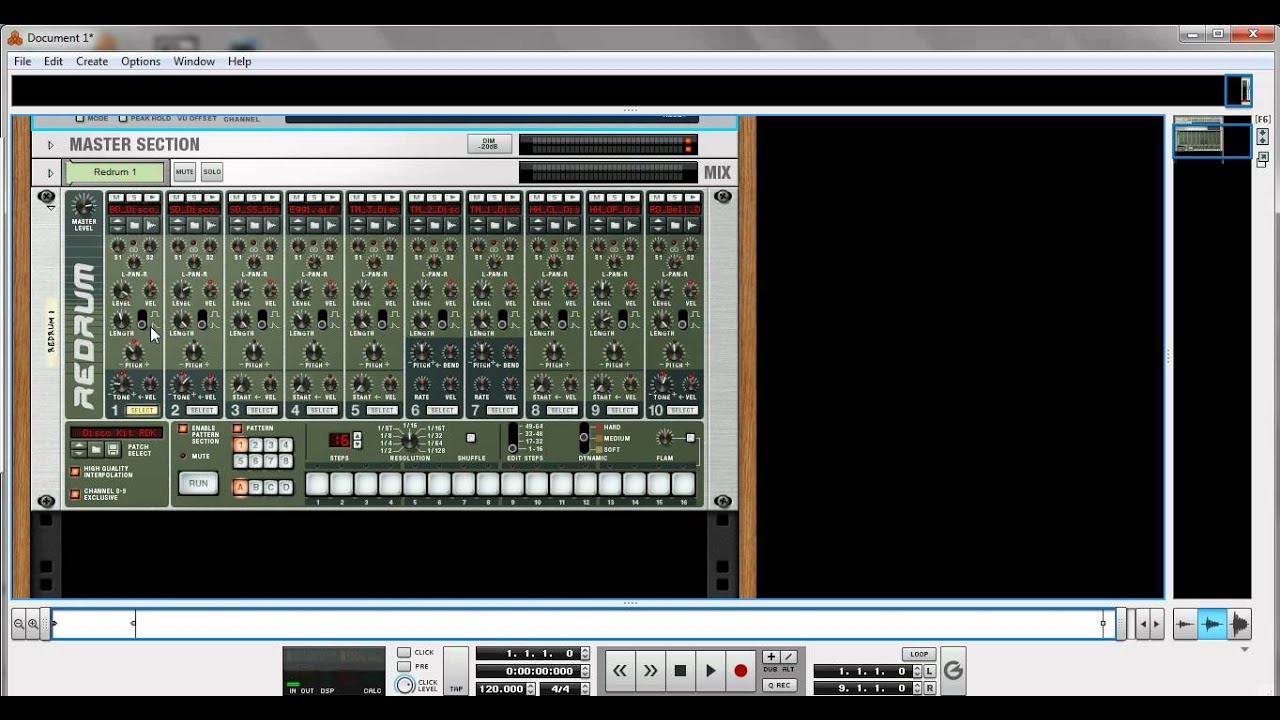Click the tempo 120.000 spinner arrows
Viewport: 1280px width, 720px height.
[x=531, y=689]
